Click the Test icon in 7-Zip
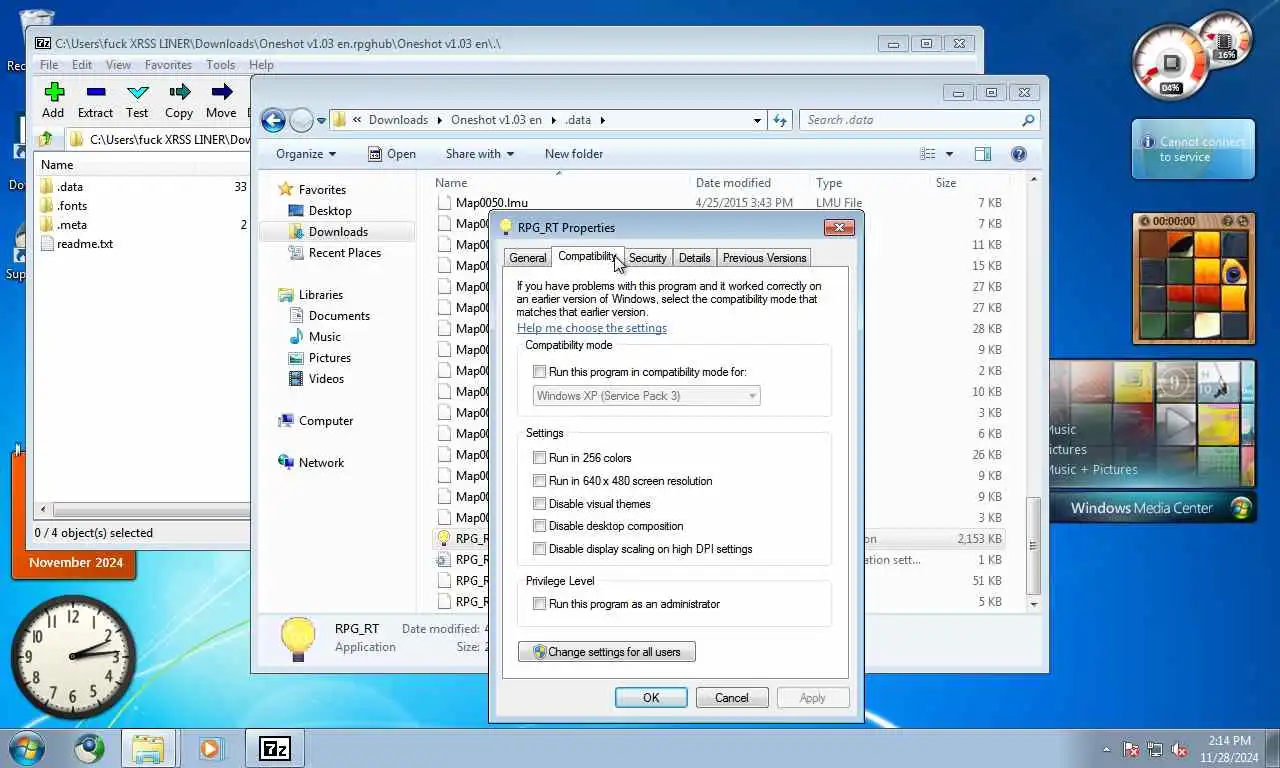The height and width of the screenshot is (768, 1280). pos(138,92)
